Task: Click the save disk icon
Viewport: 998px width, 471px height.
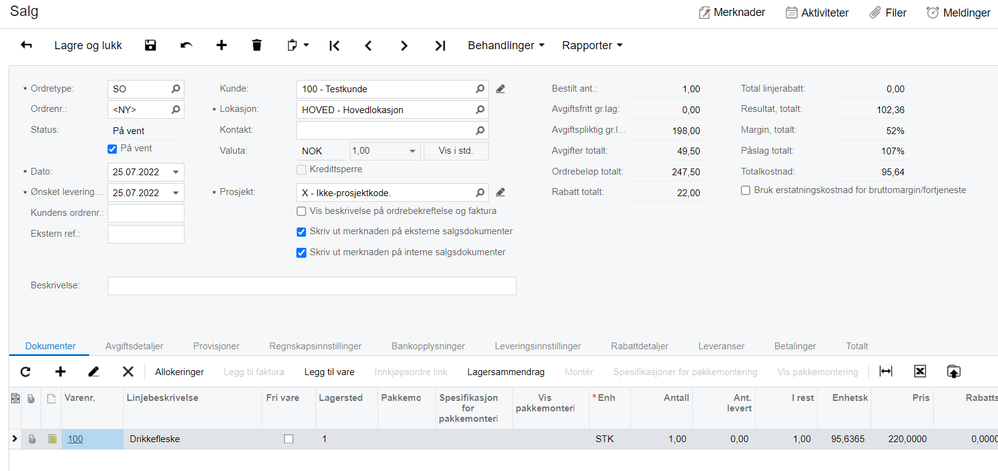Action: point(150,45)
